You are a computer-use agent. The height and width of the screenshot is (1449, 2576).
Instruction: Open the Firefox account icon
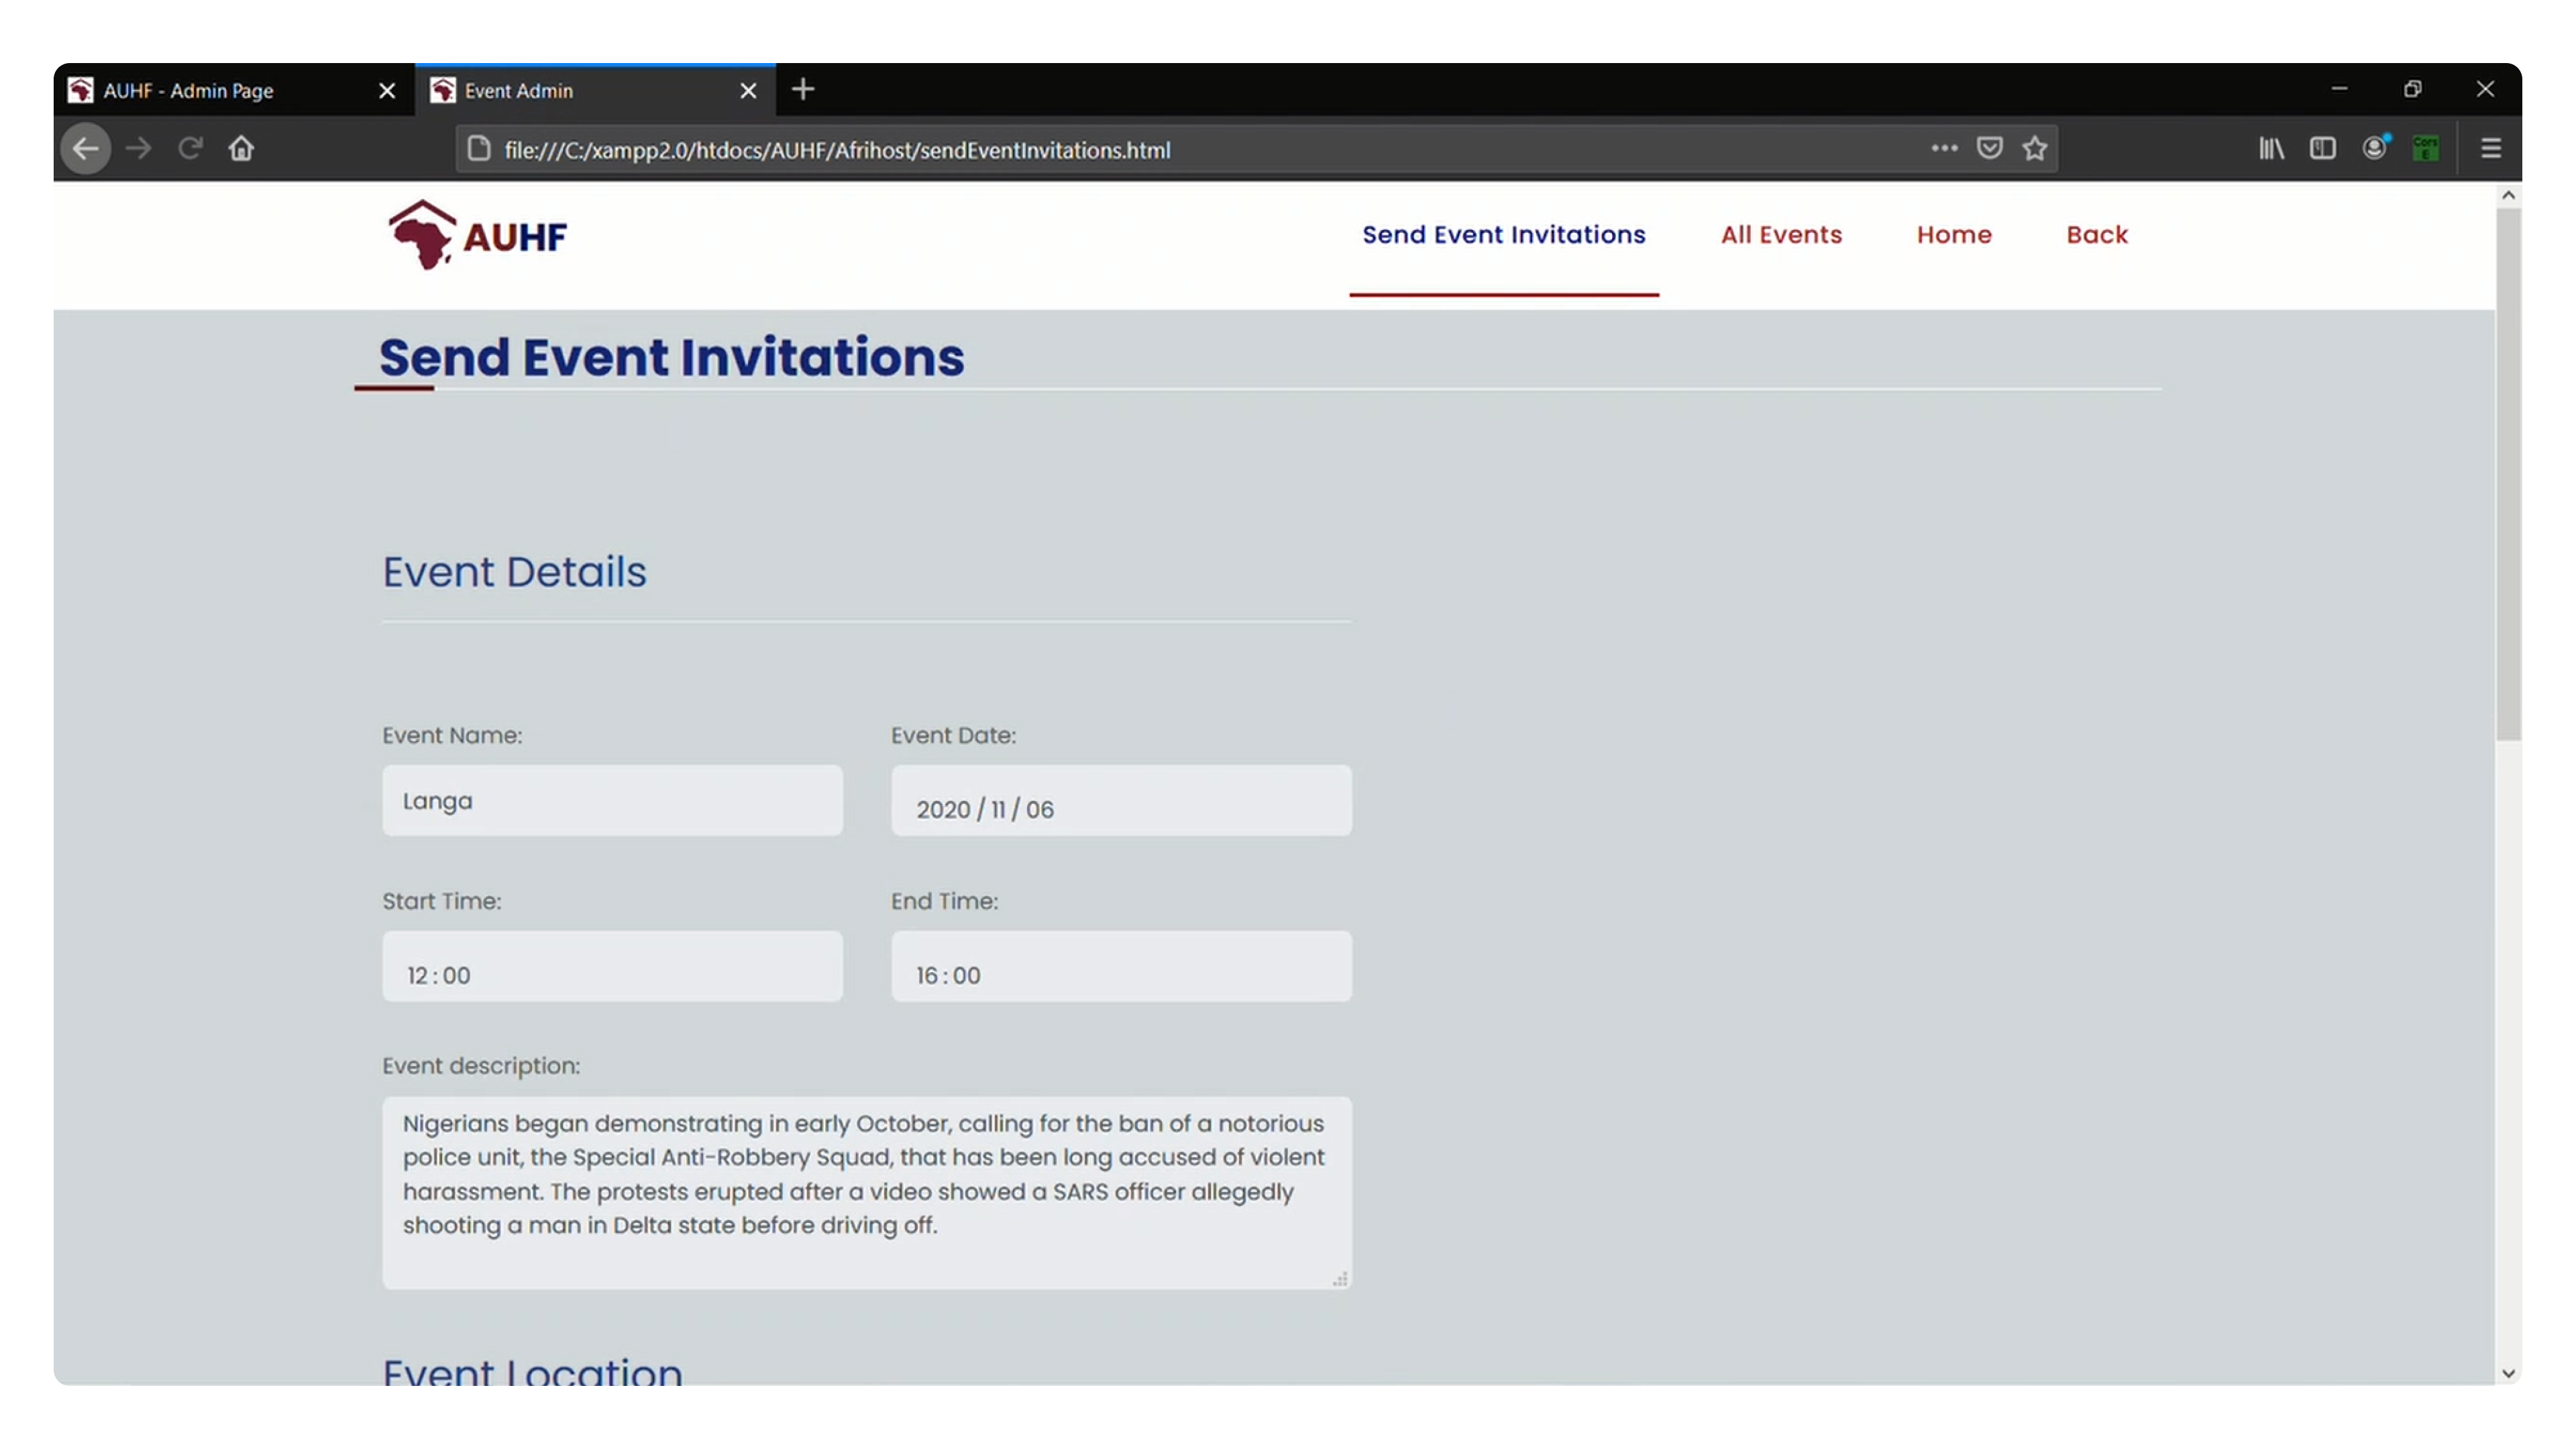tap(2375, 148)
